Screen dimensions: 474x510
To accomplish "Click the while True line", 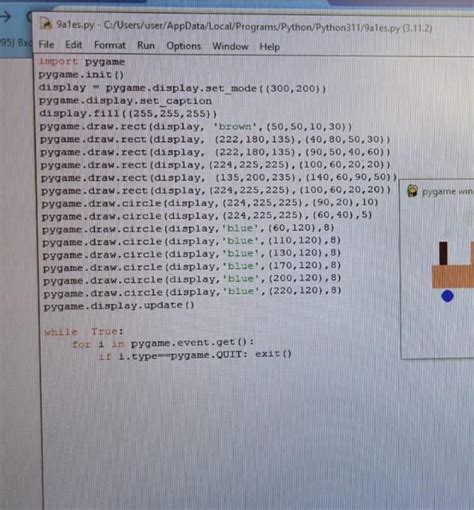I will pos(84,332).
